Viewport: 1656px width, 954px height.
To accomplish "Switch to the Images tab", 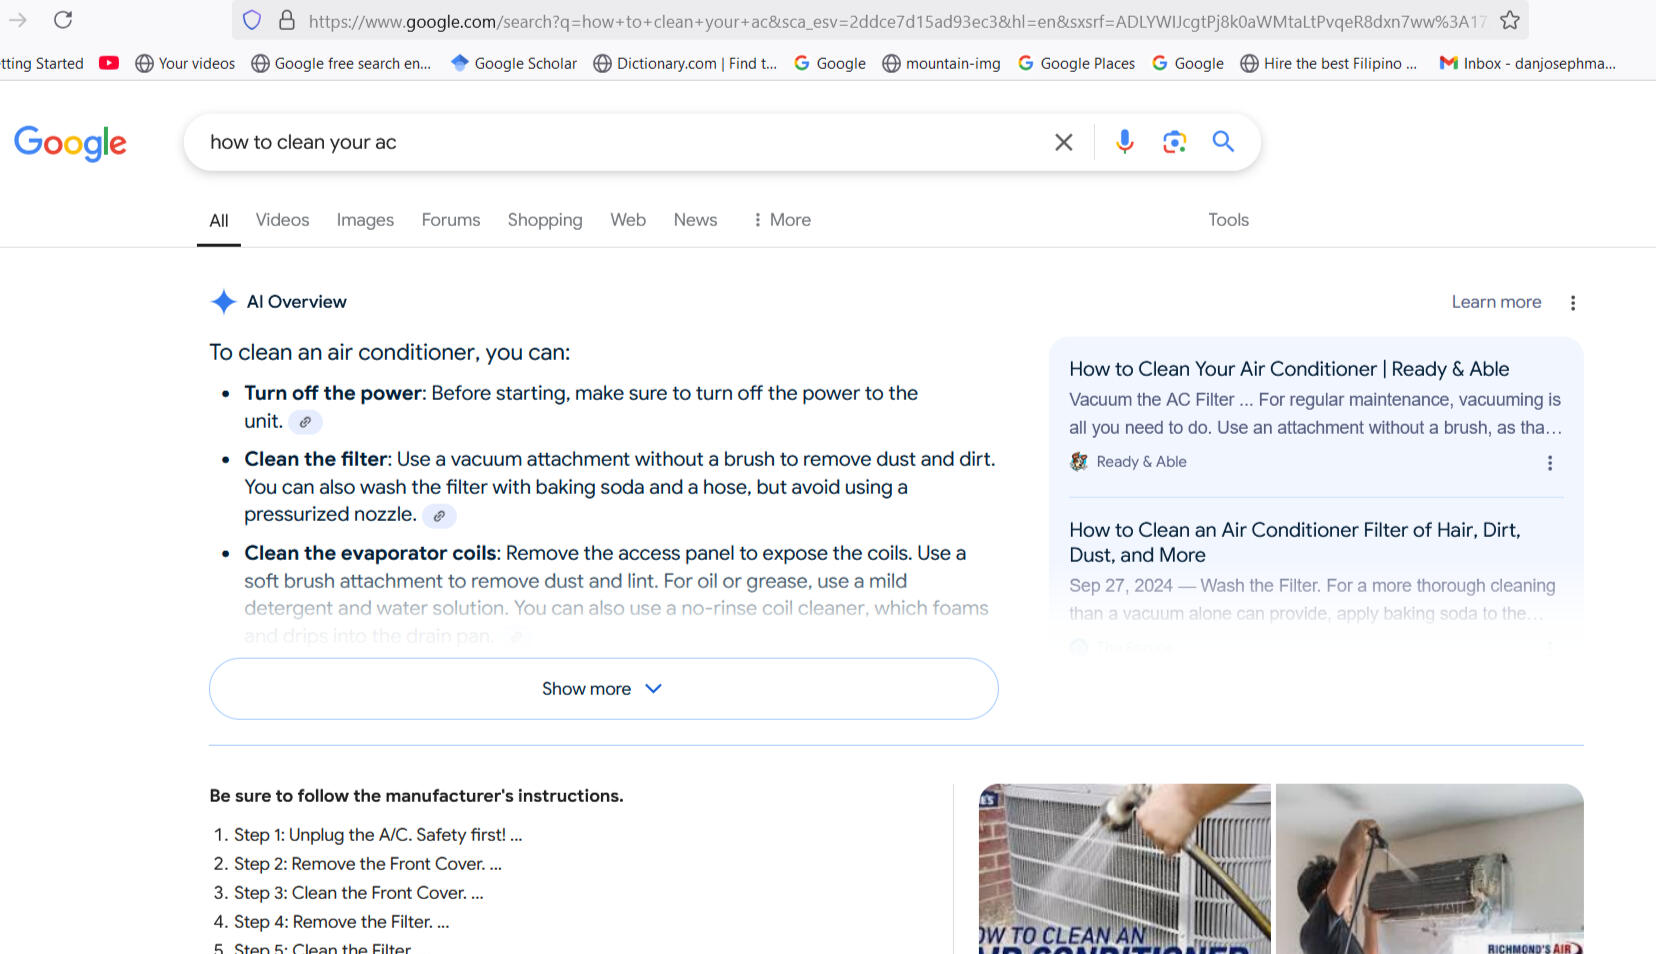I will [365, 220].
